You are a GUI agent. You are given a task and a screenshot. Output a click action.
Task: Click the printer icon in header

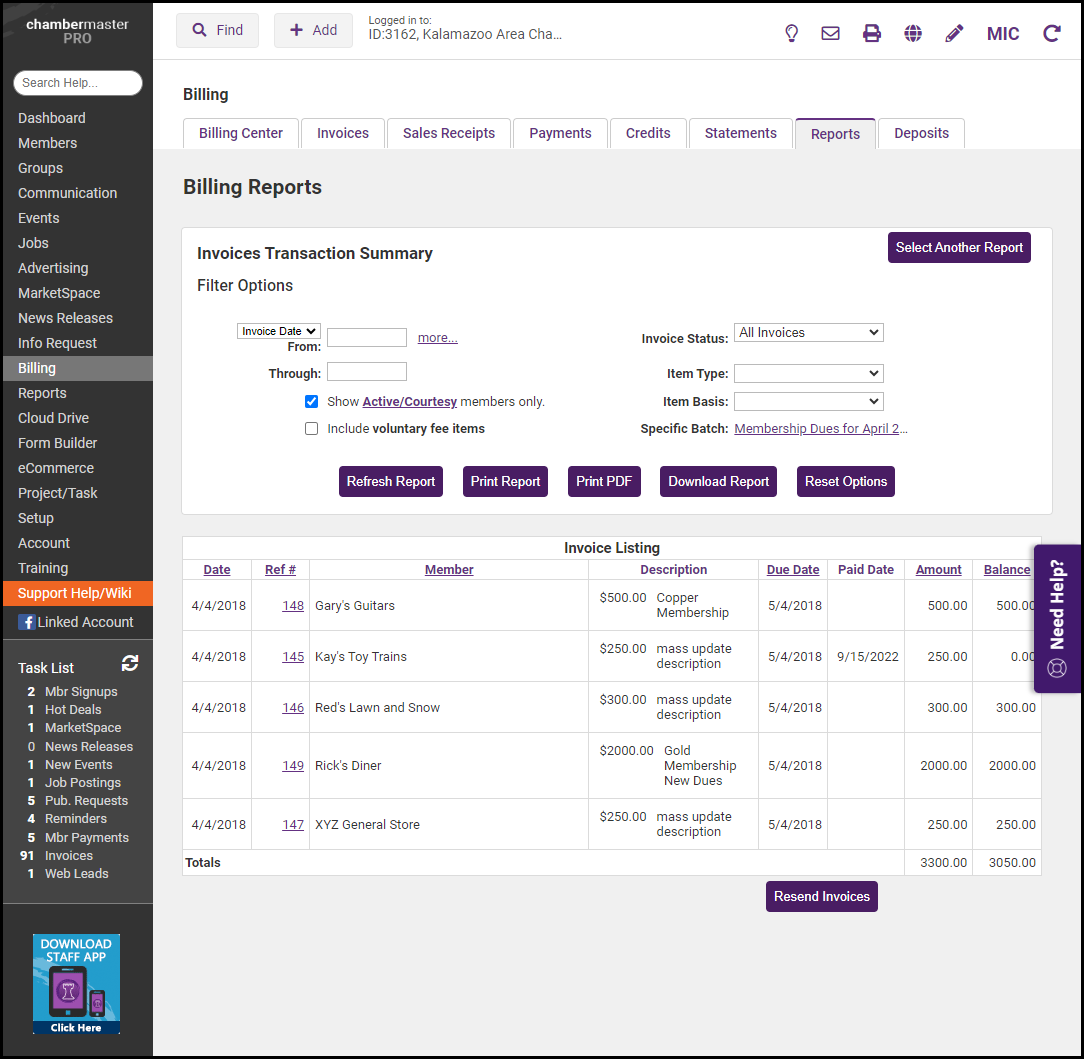click(x=872, y=33)
